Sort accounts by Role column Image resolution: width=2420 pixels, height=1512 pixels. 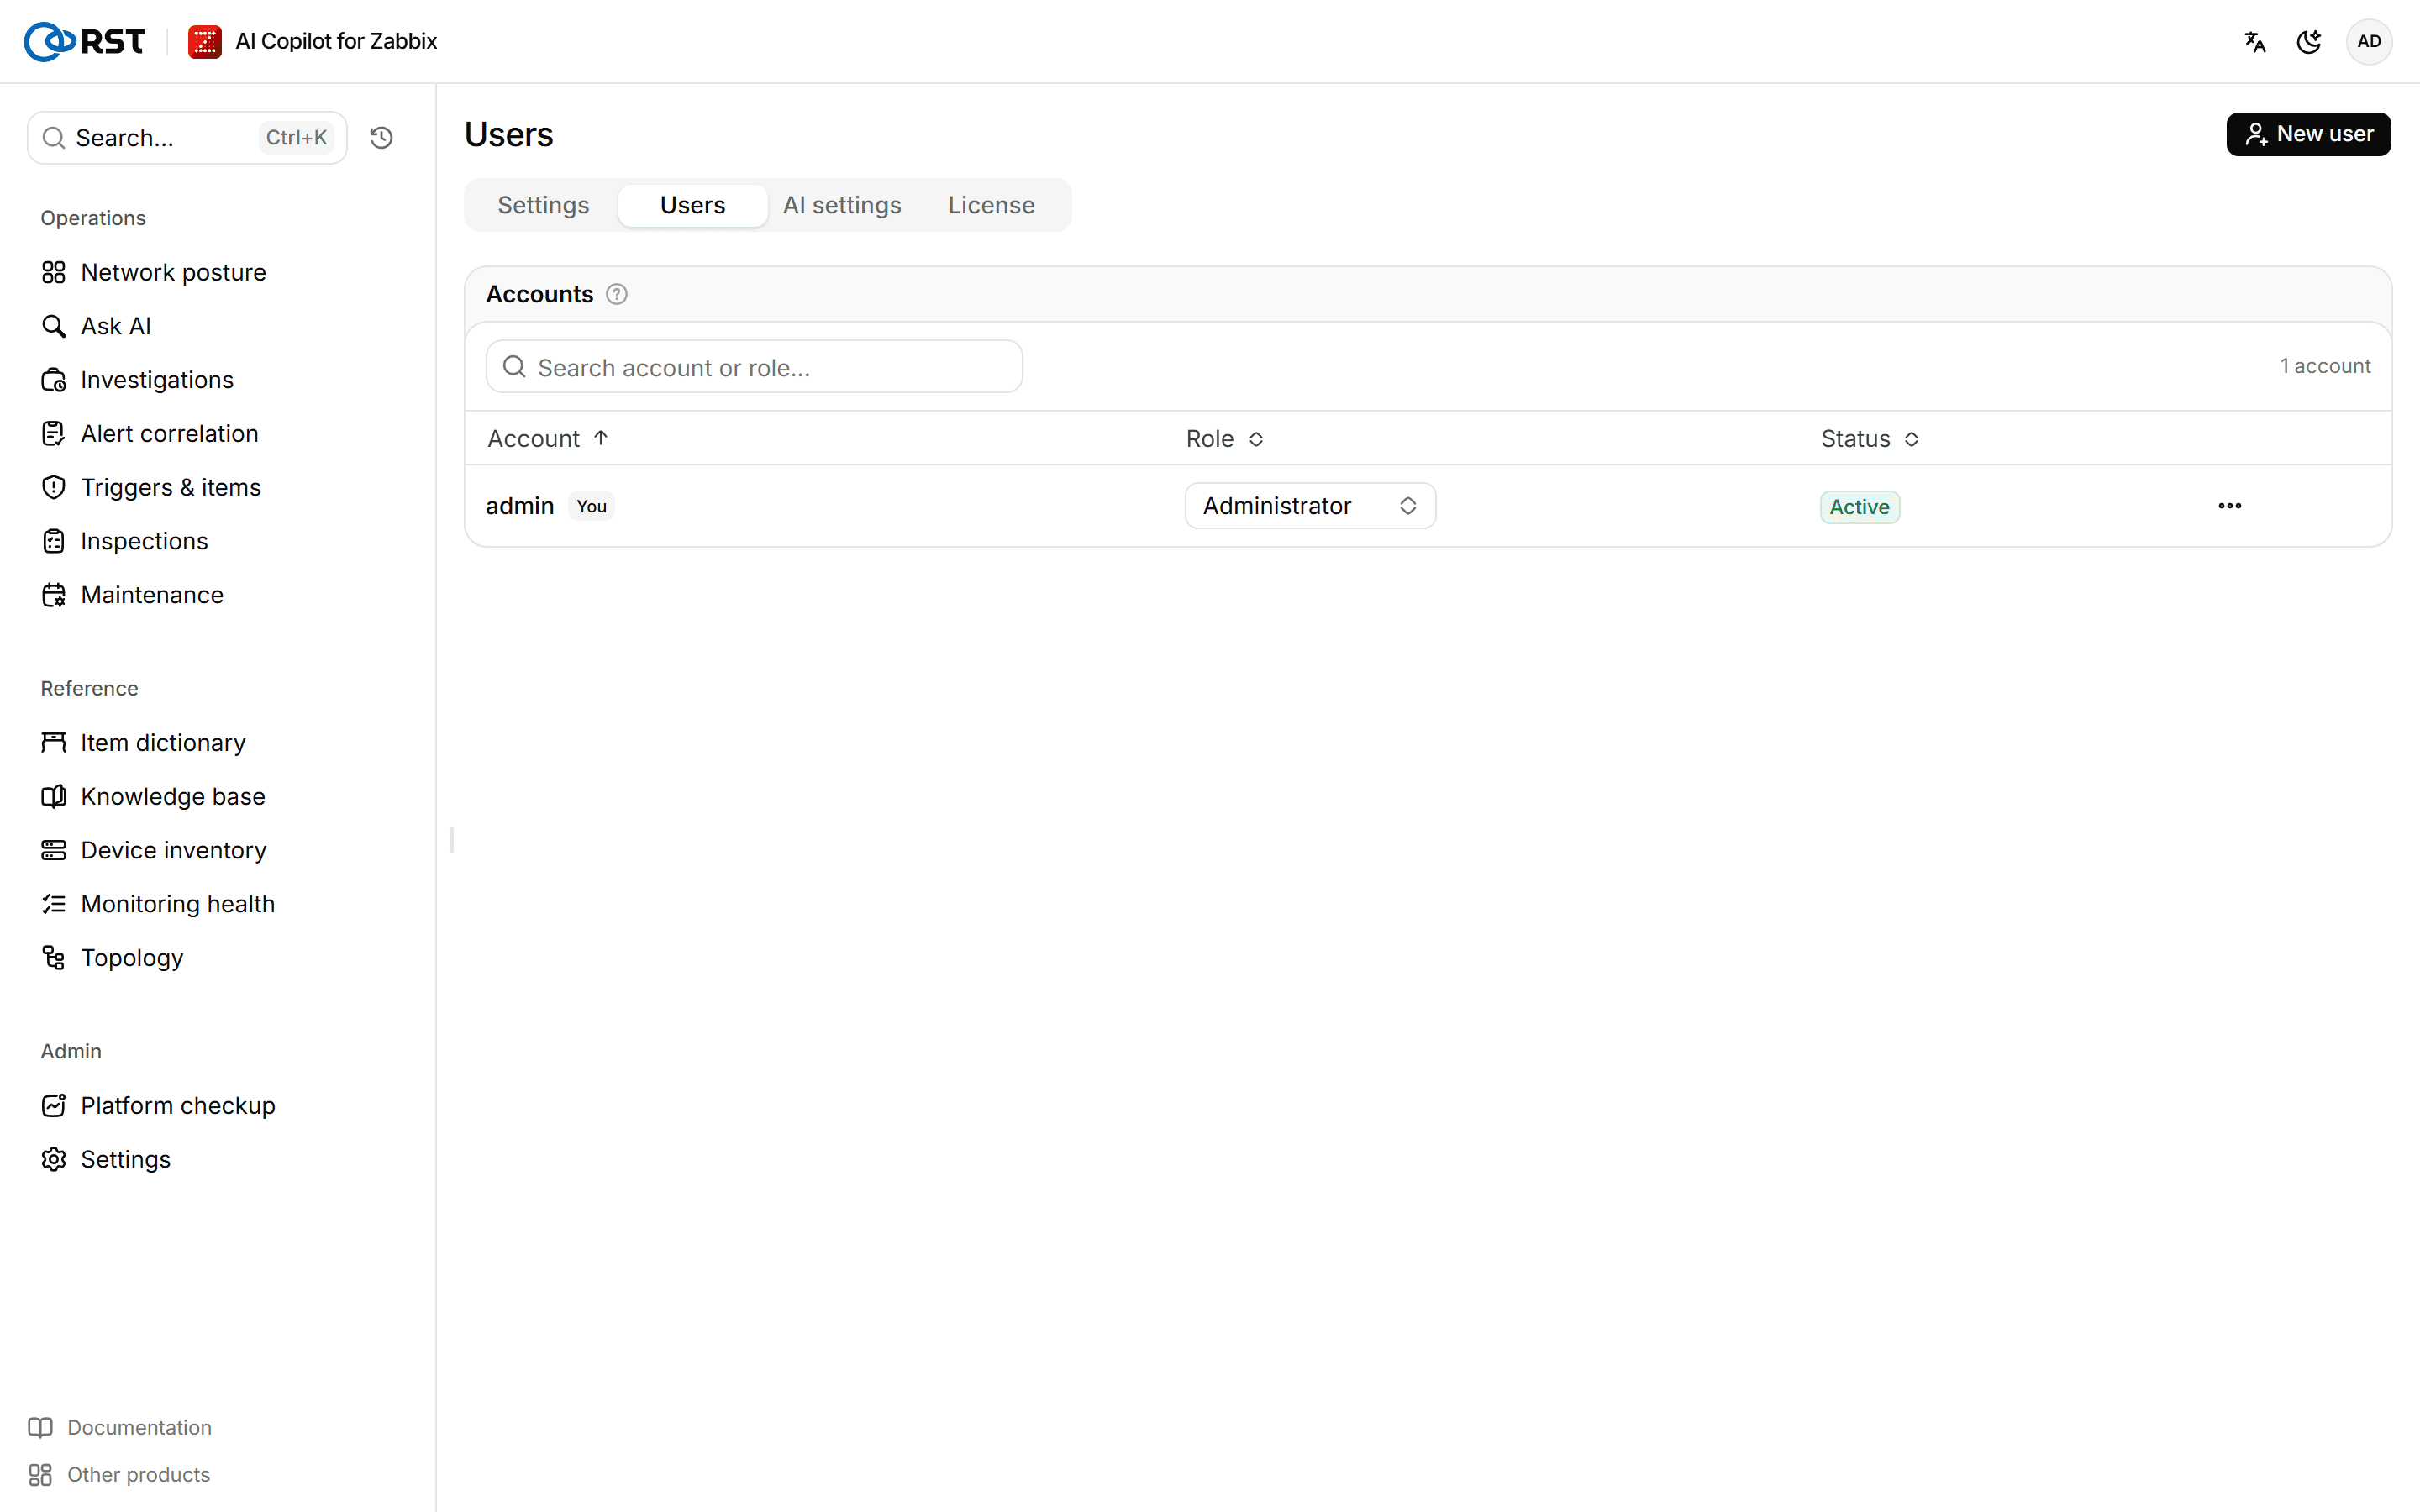[1225, 439]
